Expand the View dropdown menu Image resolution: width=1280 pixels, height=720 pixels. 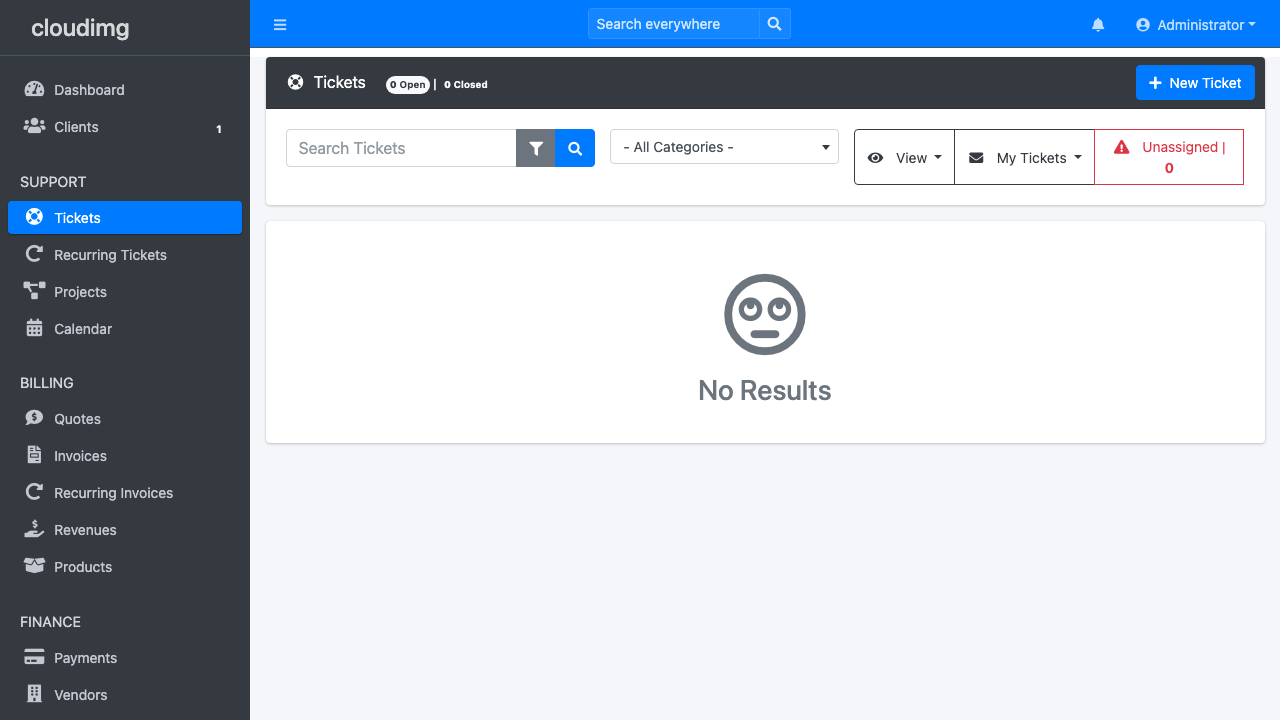tap(904, 157)
